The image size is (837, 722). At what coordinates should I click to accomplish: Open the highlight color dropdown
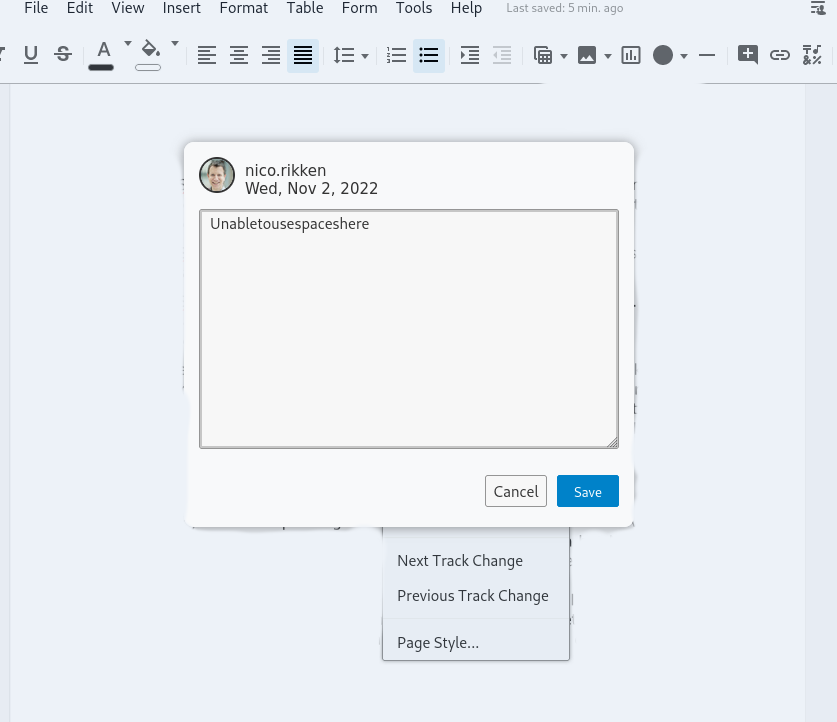(173, 44)
